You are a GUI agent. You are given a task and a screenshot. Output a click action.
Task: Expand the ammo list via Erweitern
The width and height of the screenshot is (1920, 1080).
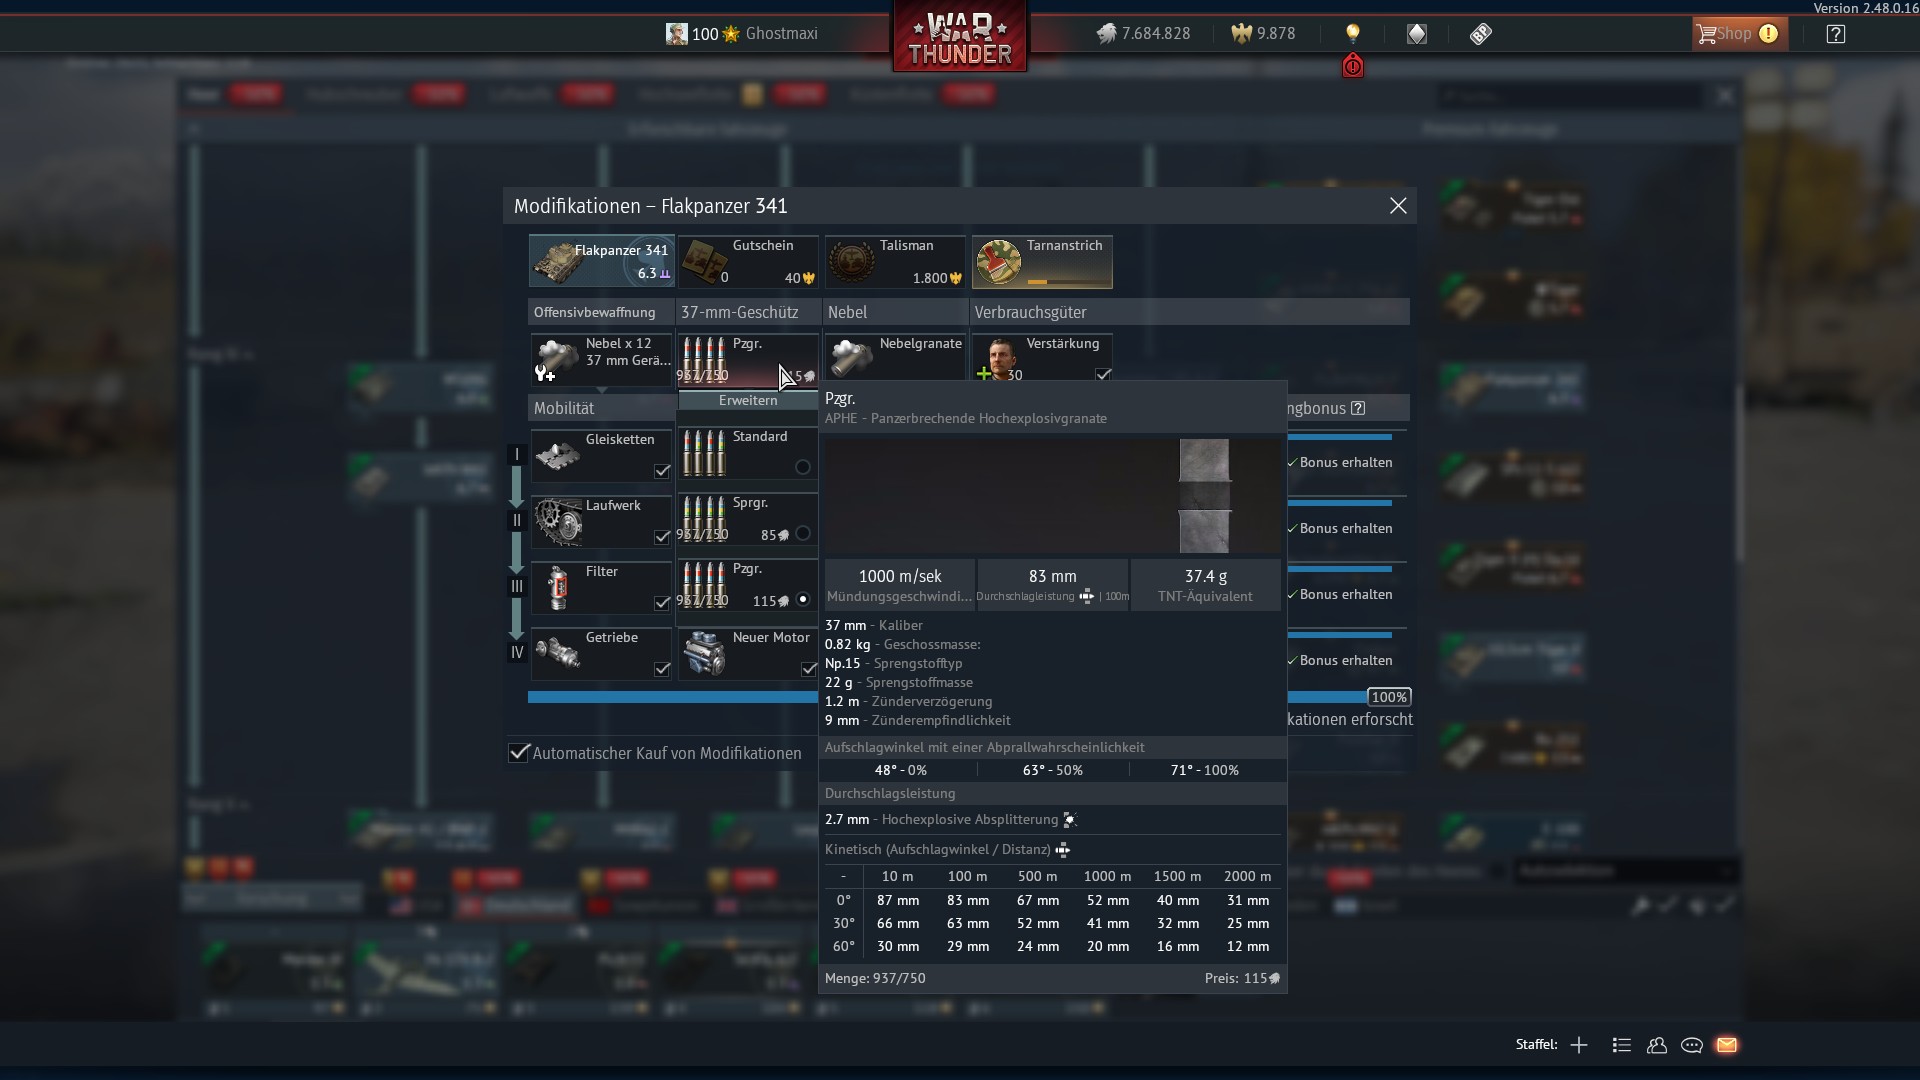click(x=748, y=400)
